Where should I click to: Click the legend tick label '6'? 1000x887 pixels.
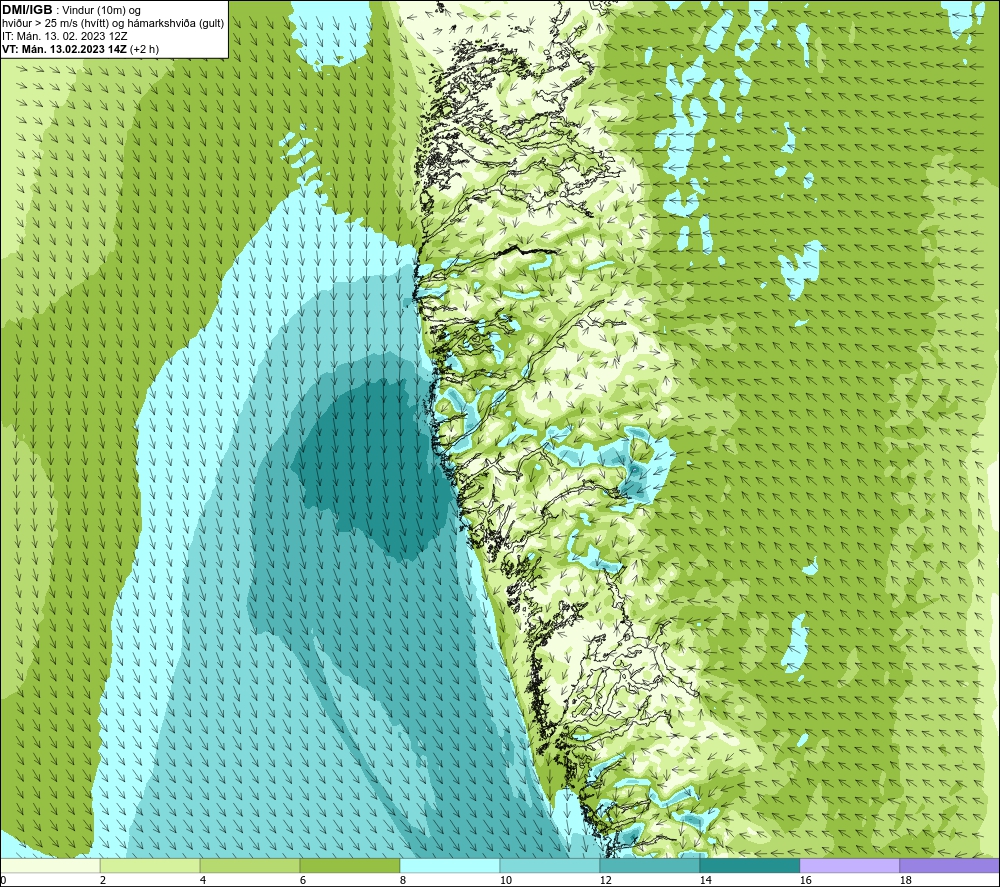(302, 881)
